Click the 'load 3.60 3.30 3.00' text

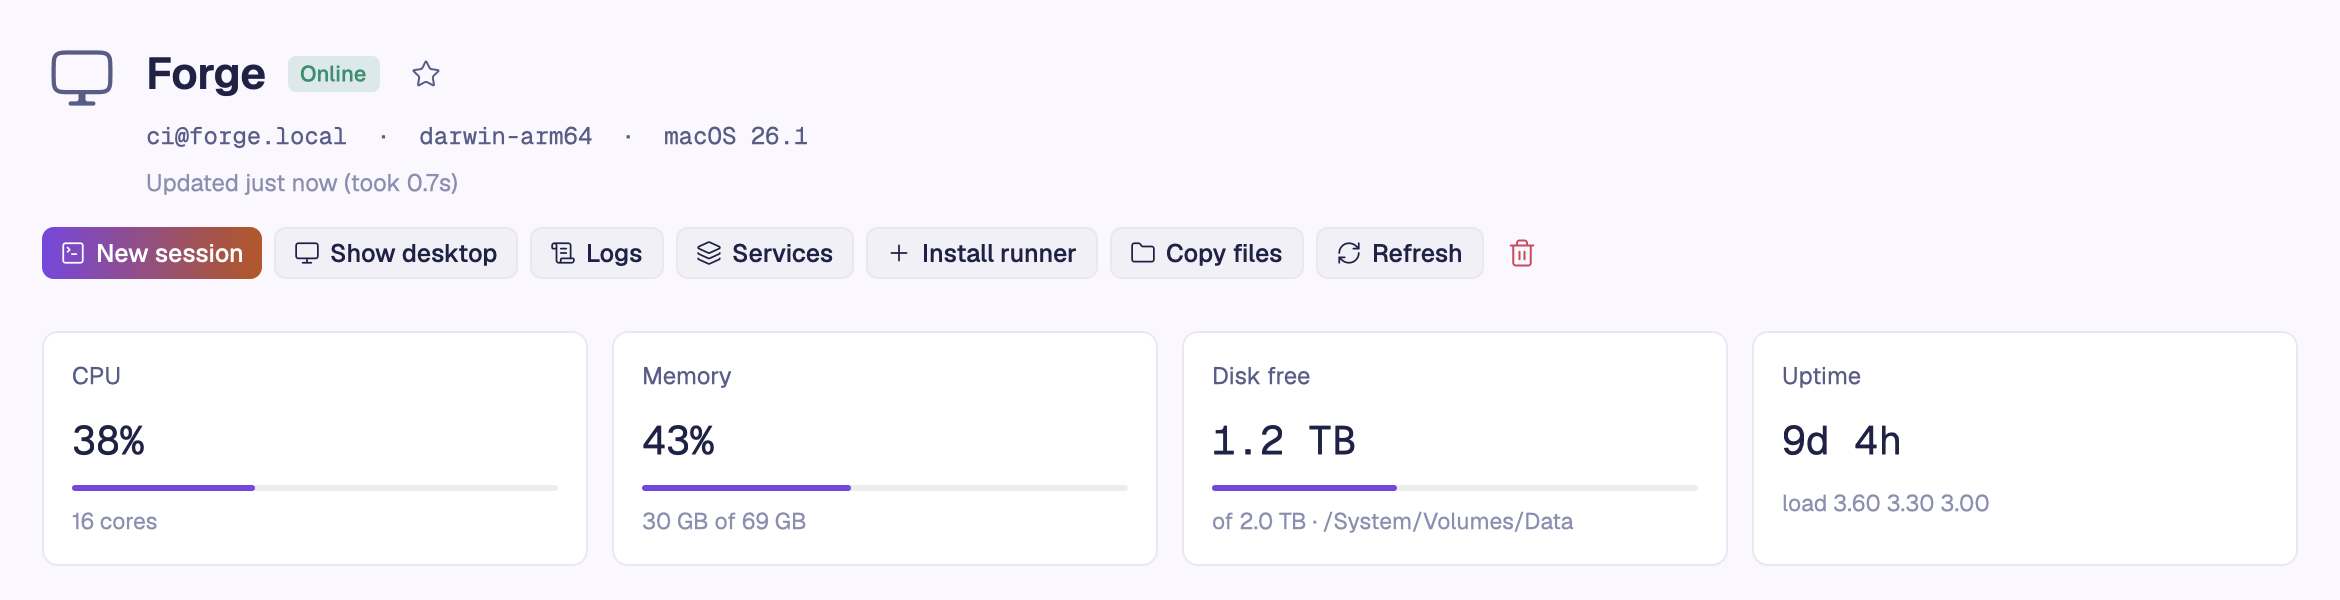pyautogui.click(x=1885, y=503)
